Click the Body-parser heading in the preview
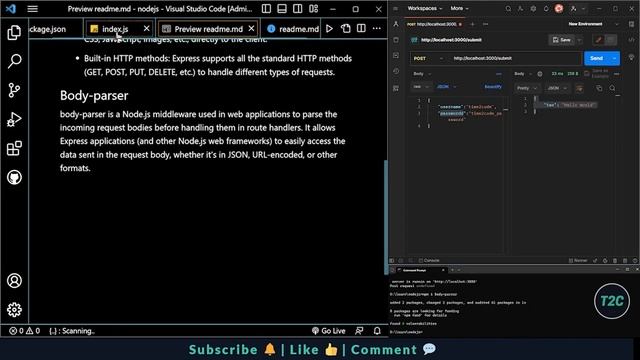Image resolution: width=640 pixels, height=360 pixels. pyautogui.click(x=94, y=96)
